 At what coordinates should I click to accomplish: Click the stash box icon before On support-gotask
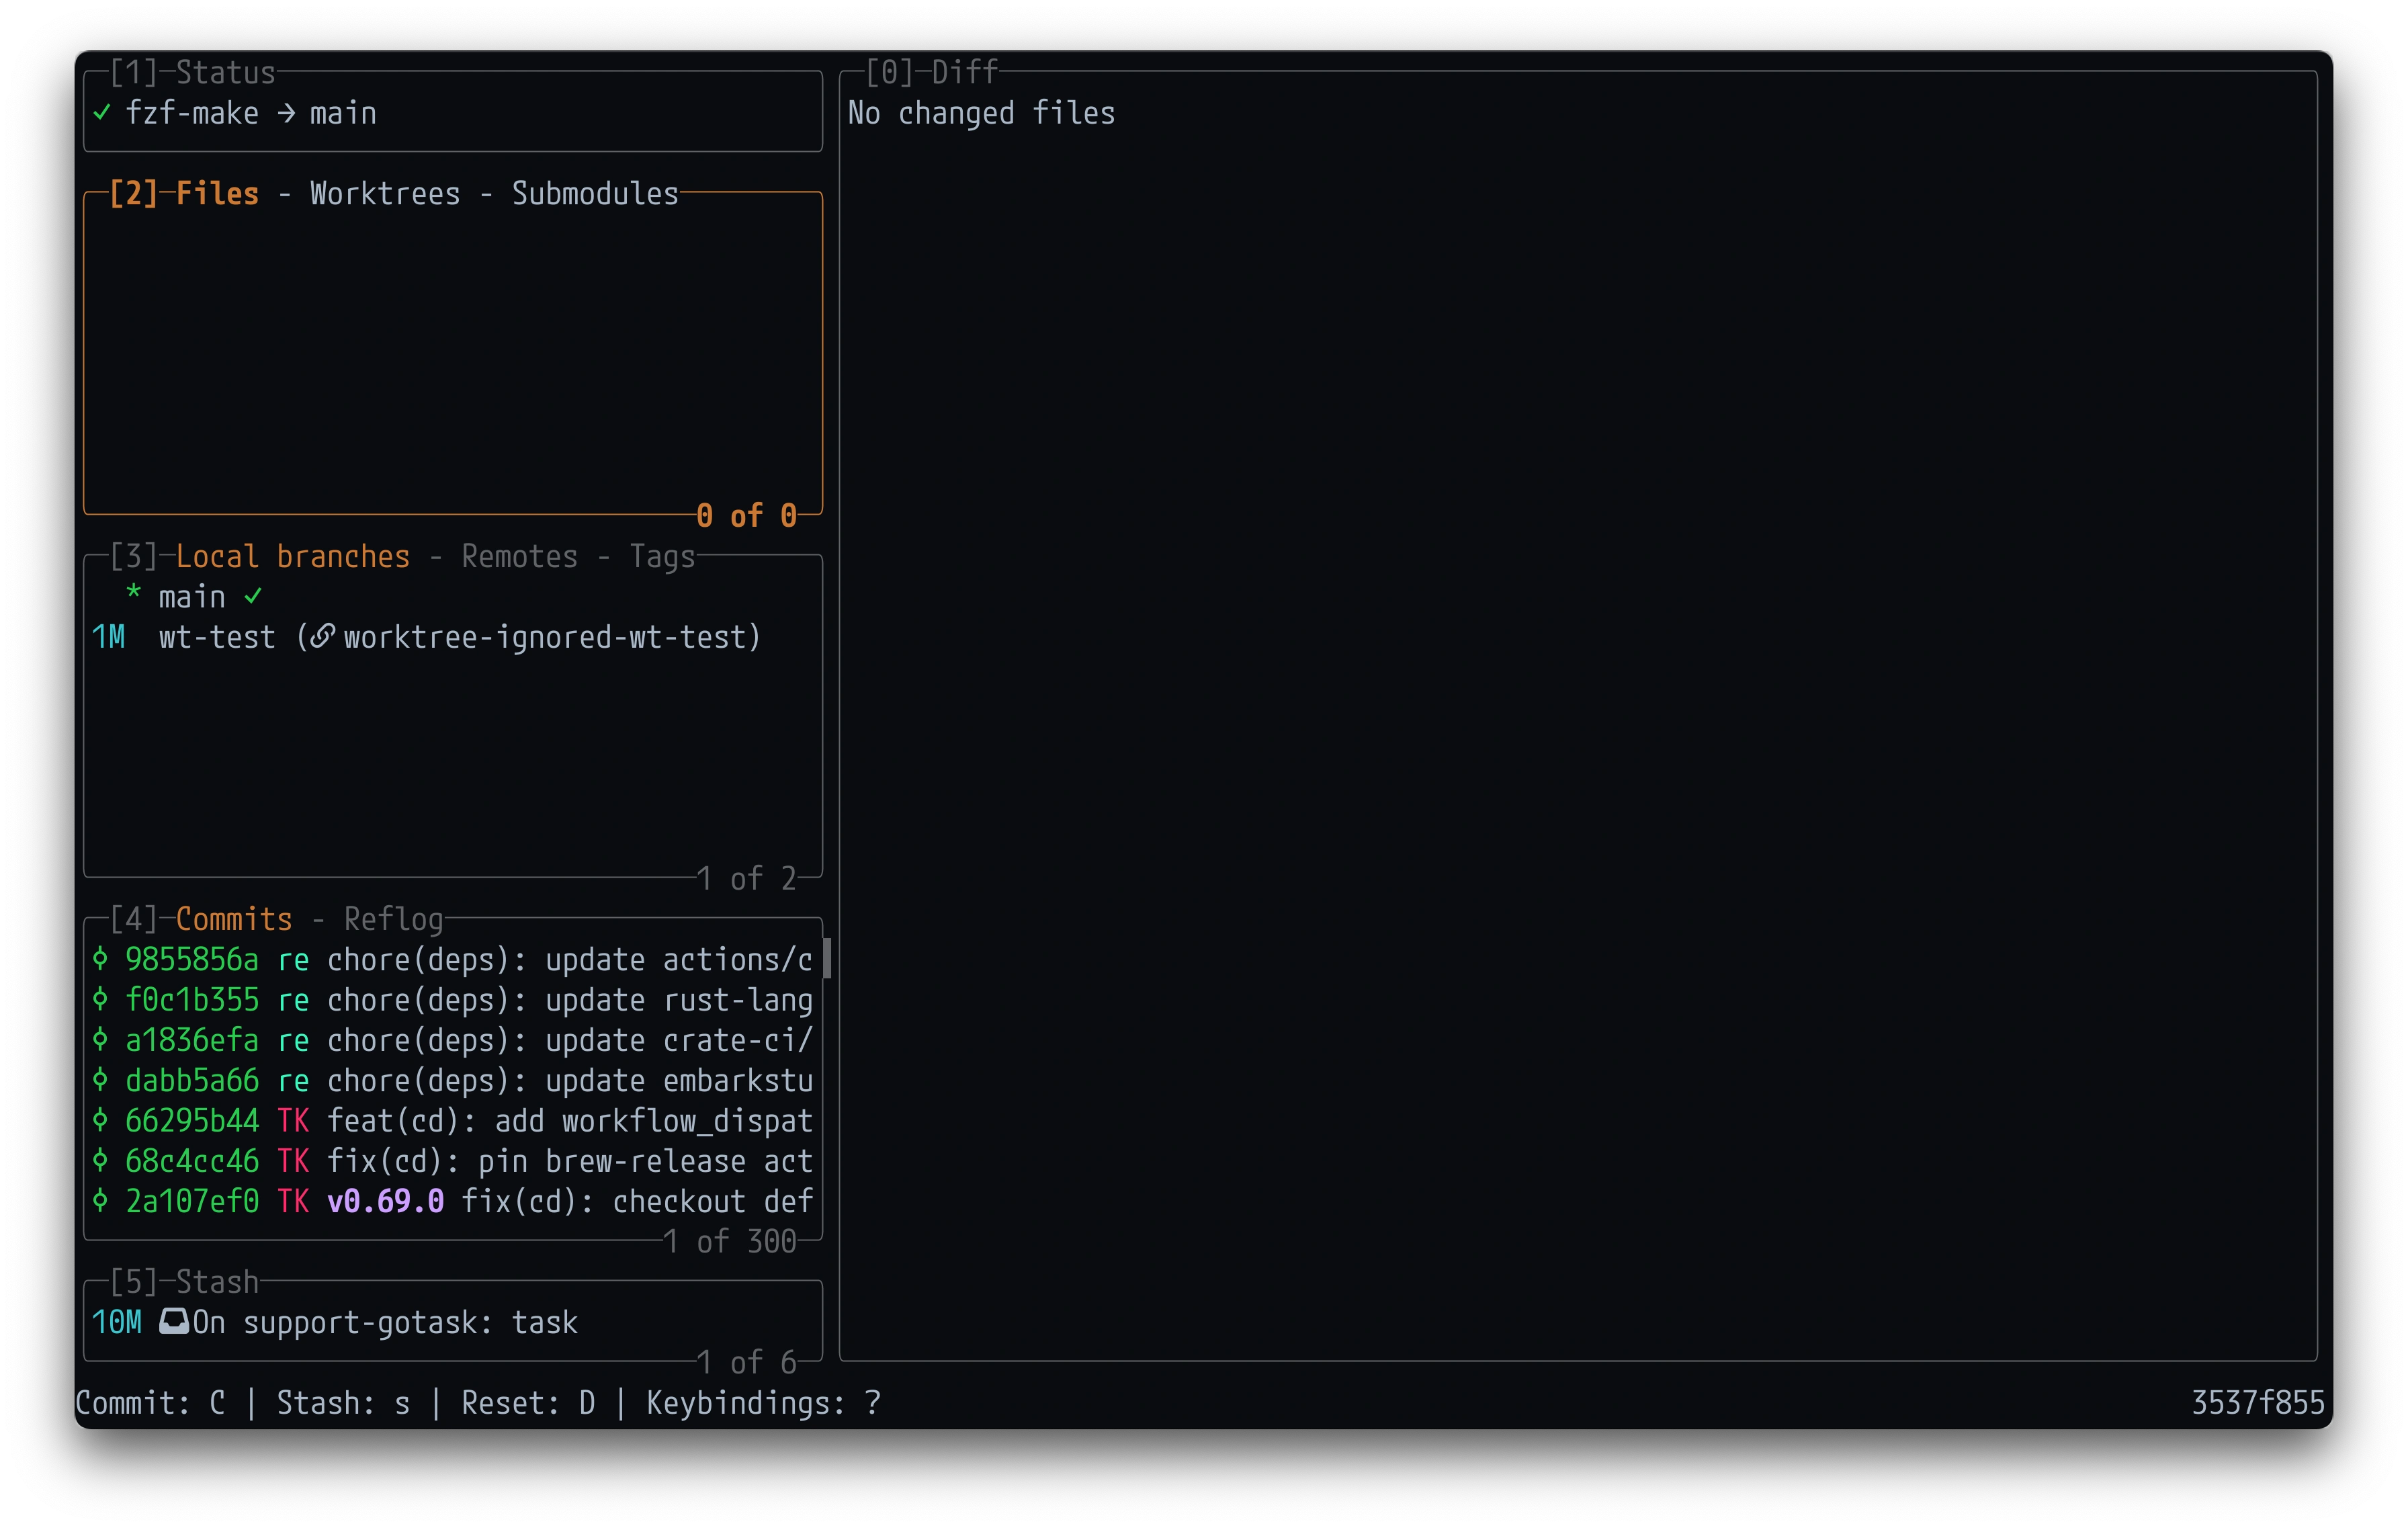click(174, 1322)
